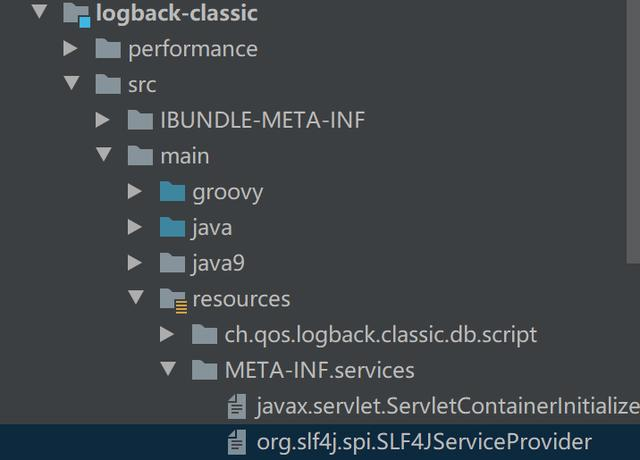Collapse the main folder arrow
The width and height of the screenshot is (640, 460).
(104, 154)
